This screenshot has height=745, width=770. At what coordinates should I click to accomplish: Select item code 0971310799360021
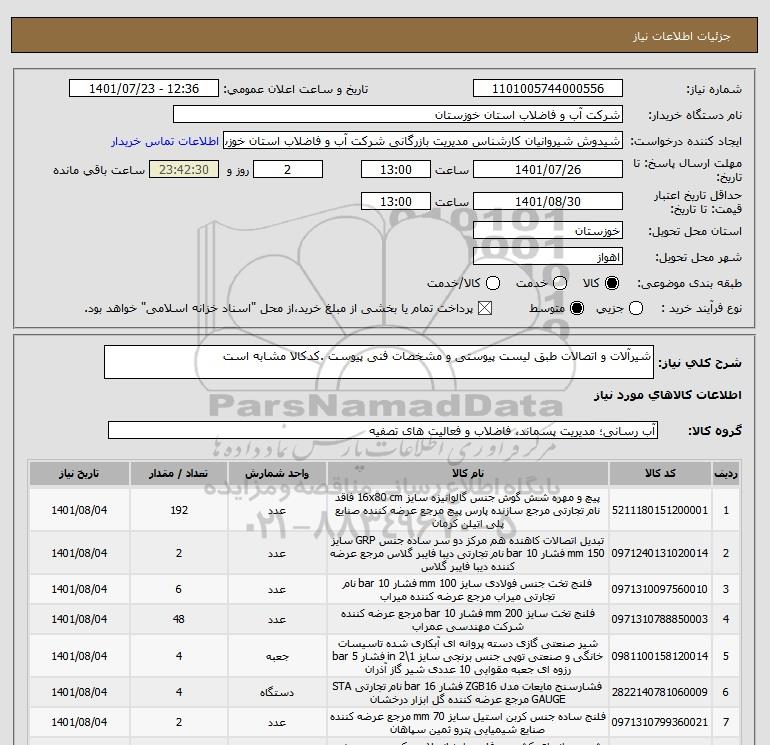pyautogui.click(x=660, y=722)
